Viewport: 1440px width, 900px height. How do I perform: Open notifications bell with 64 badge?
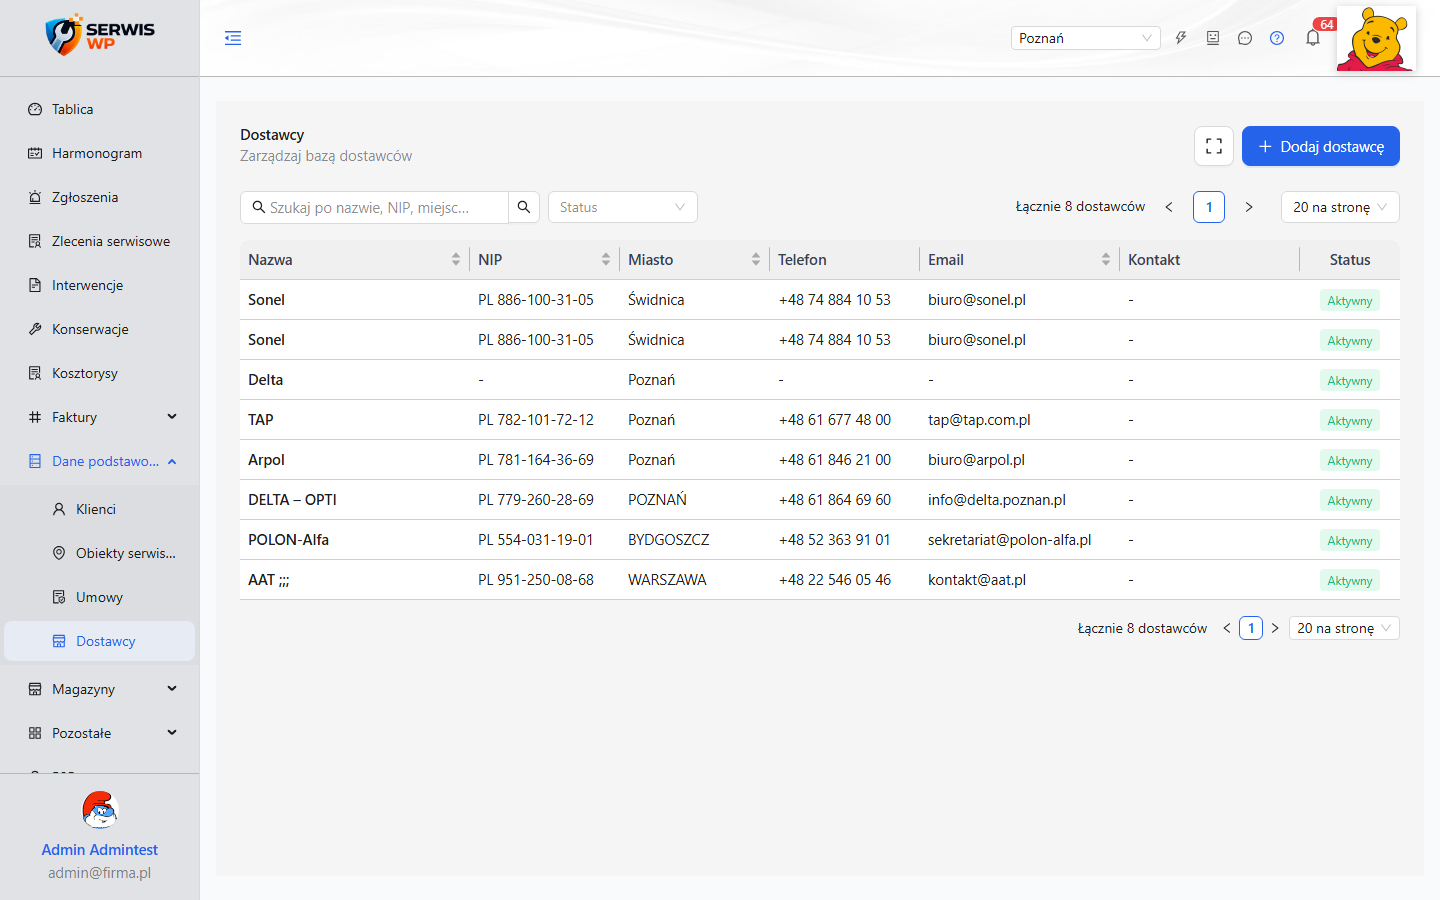tap(1313, 38)
